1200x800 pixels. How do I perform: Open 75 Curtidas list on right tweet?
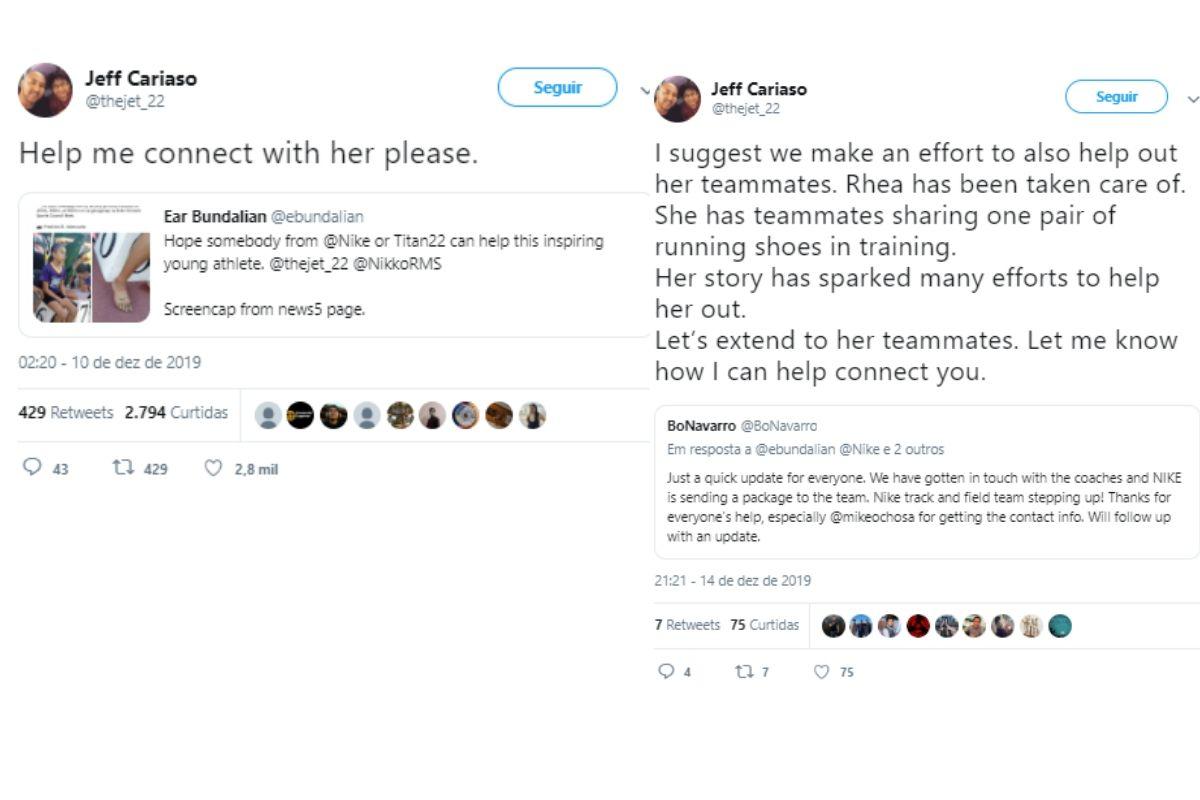click(765, 625)
